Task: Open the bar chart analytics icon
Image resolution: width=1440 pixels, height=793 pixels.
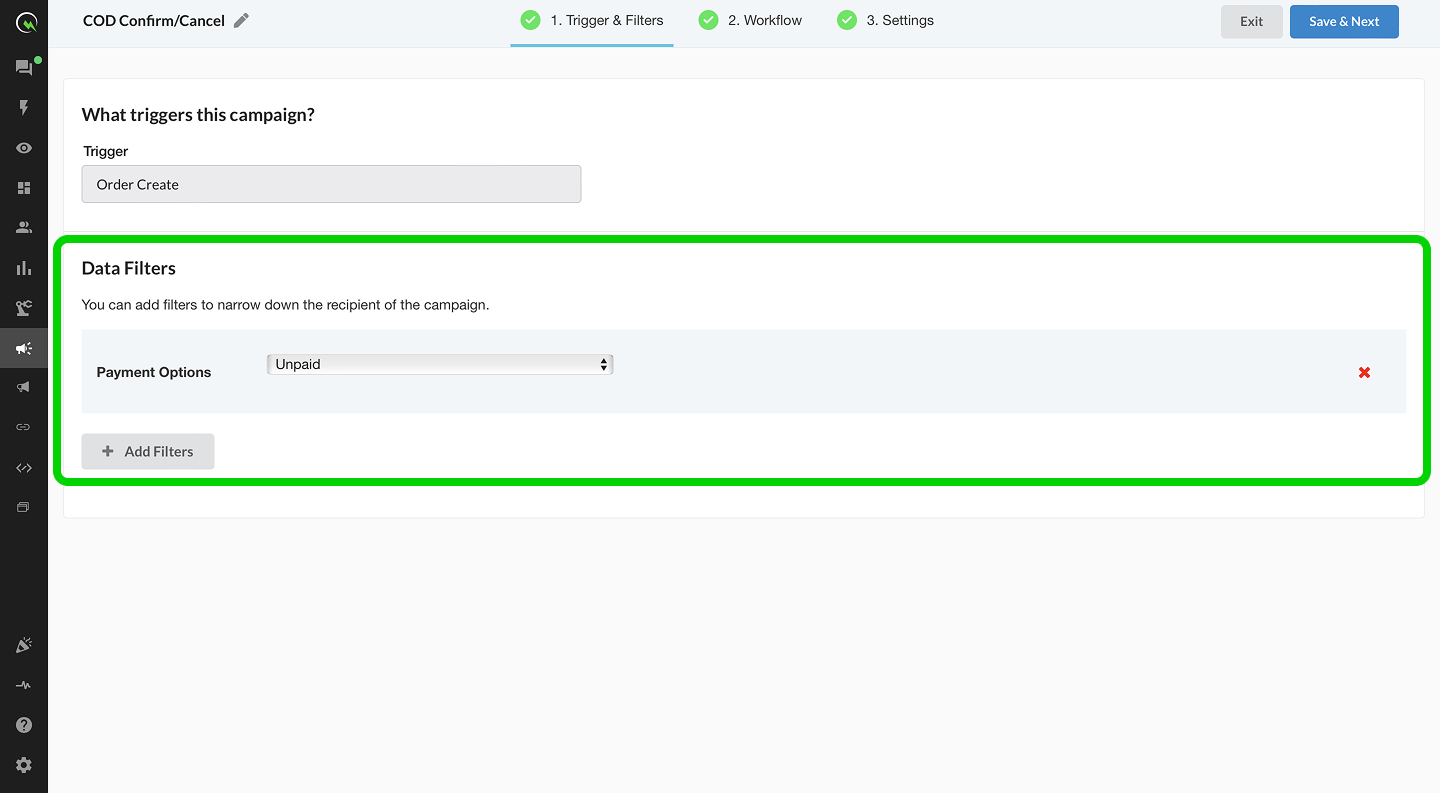Action: point(24,268)
